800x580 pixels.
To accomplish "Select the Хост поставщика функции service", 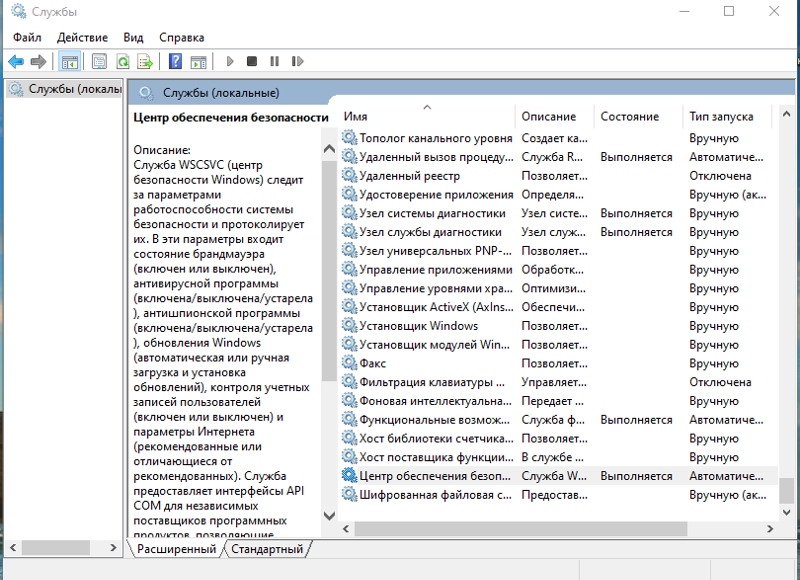I will tap(560, 457).
